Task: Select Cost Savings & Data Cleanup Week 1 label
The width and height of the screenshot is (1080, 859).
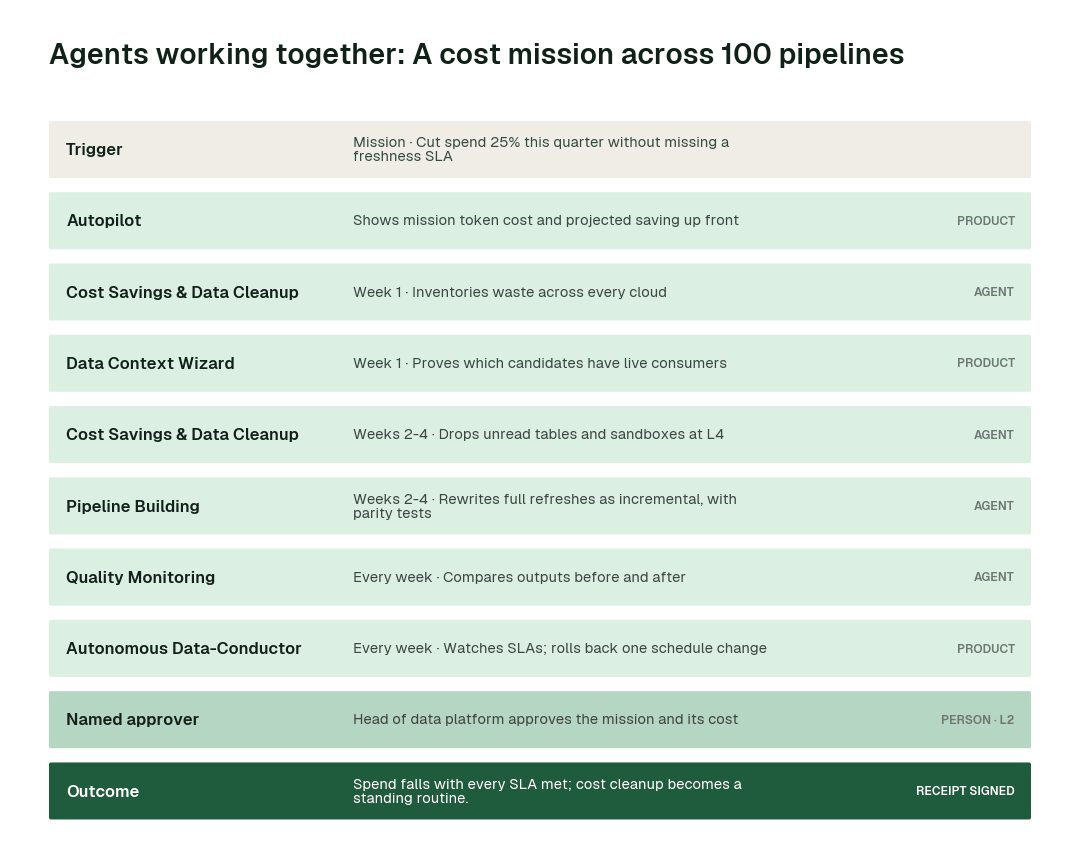Action: (x=183, y=292)
